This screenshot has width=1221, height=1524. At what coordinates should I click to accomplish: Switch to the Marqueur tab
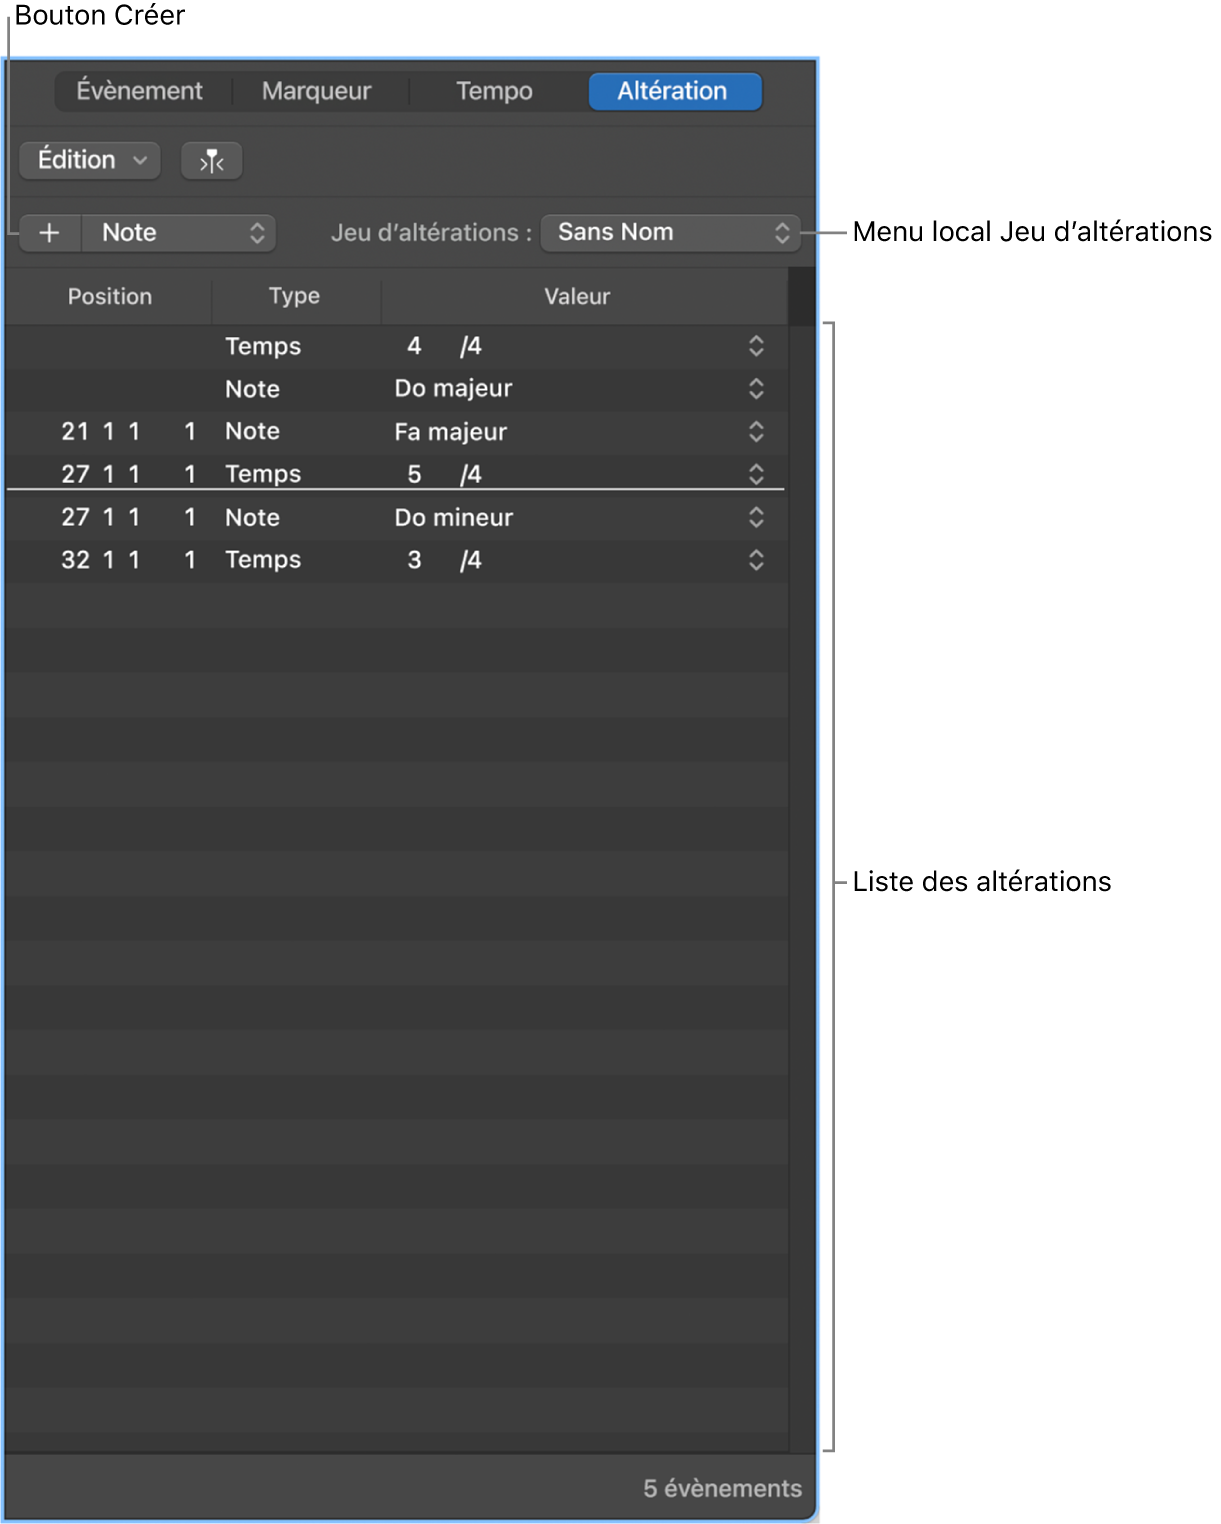(x=316, y=91)
